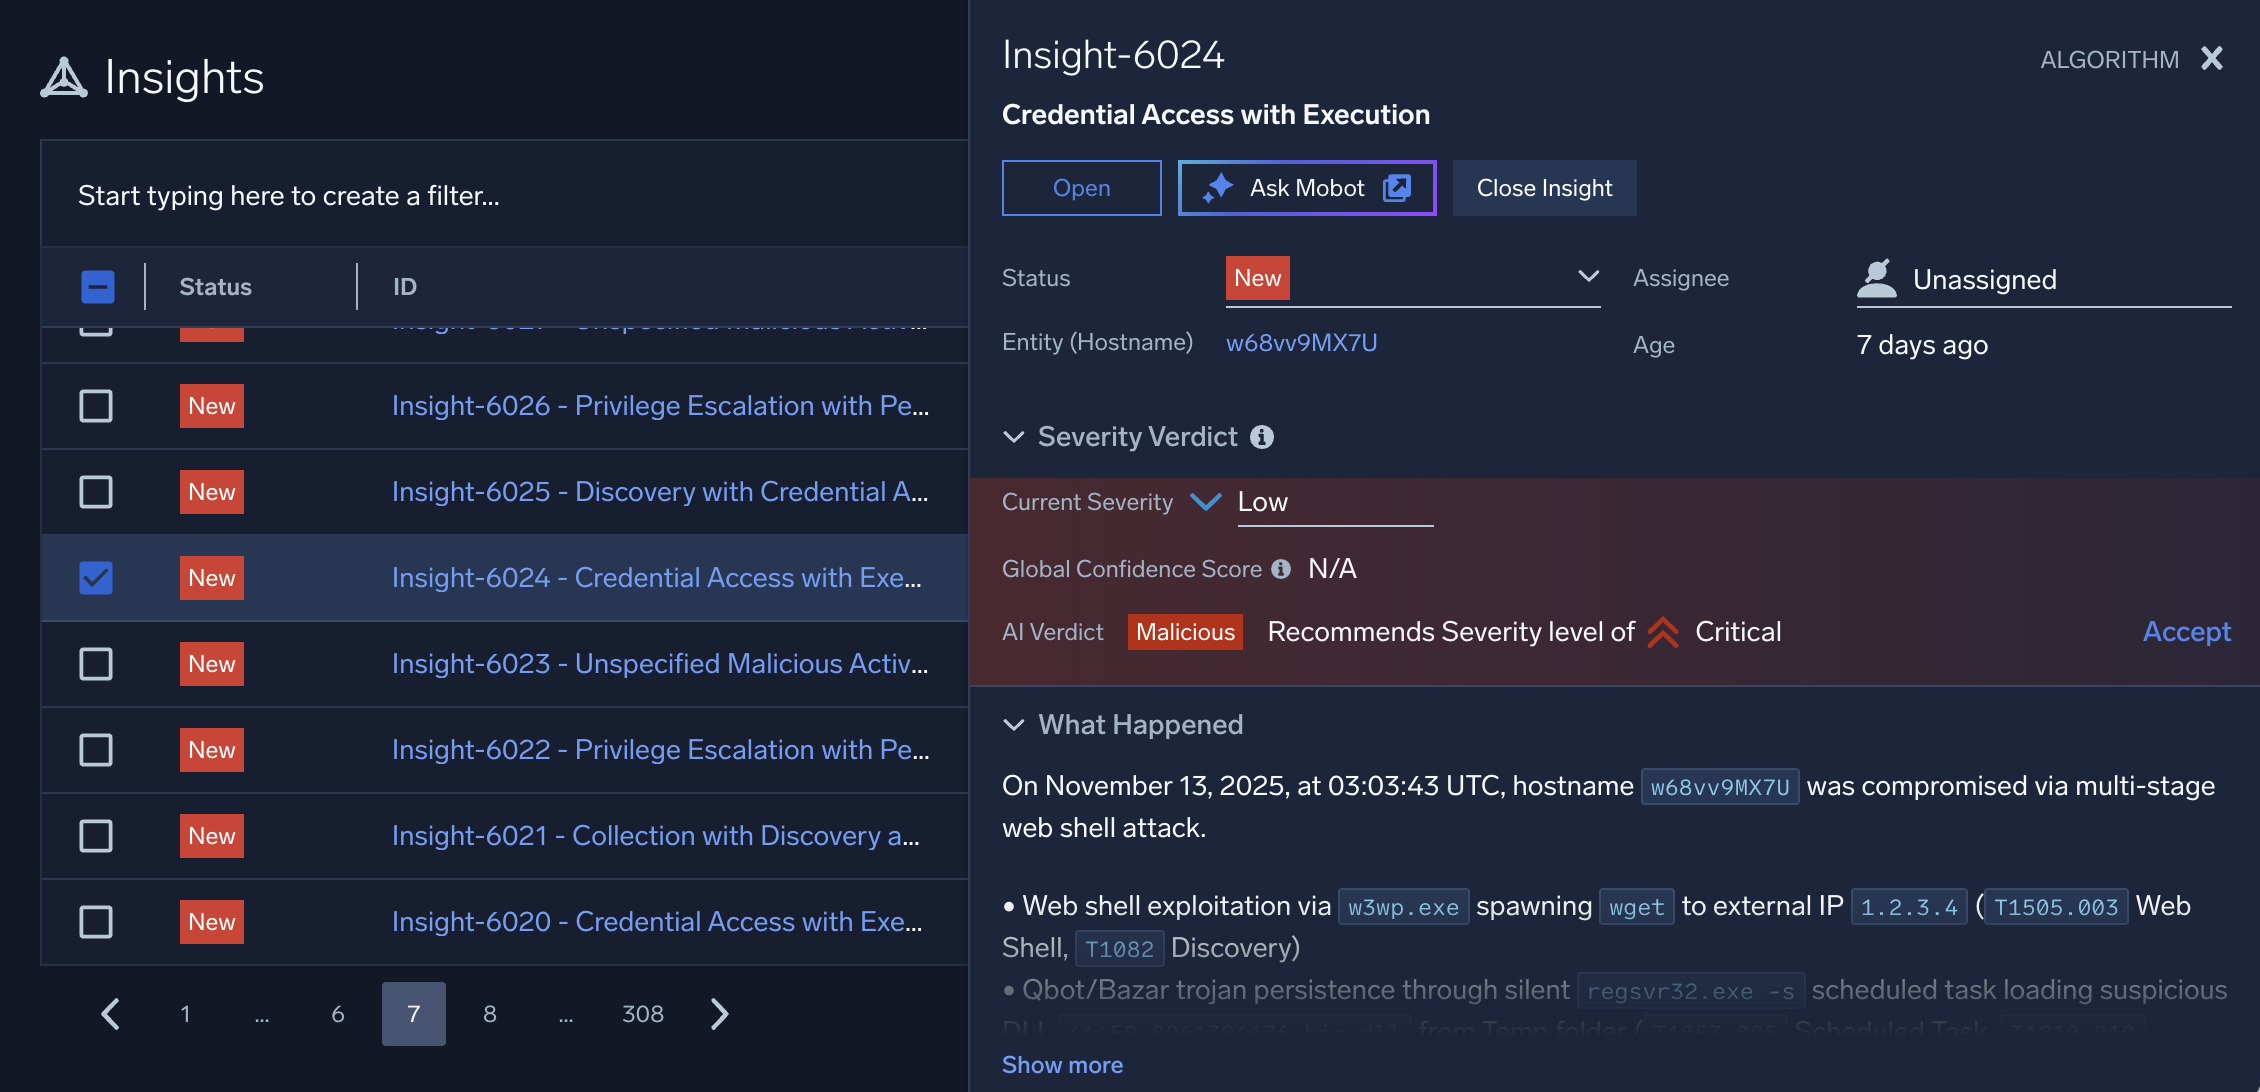
Task: Click the external link icon on Ask Mobot
Action: pyautogui.click(x=1397, y=188)
